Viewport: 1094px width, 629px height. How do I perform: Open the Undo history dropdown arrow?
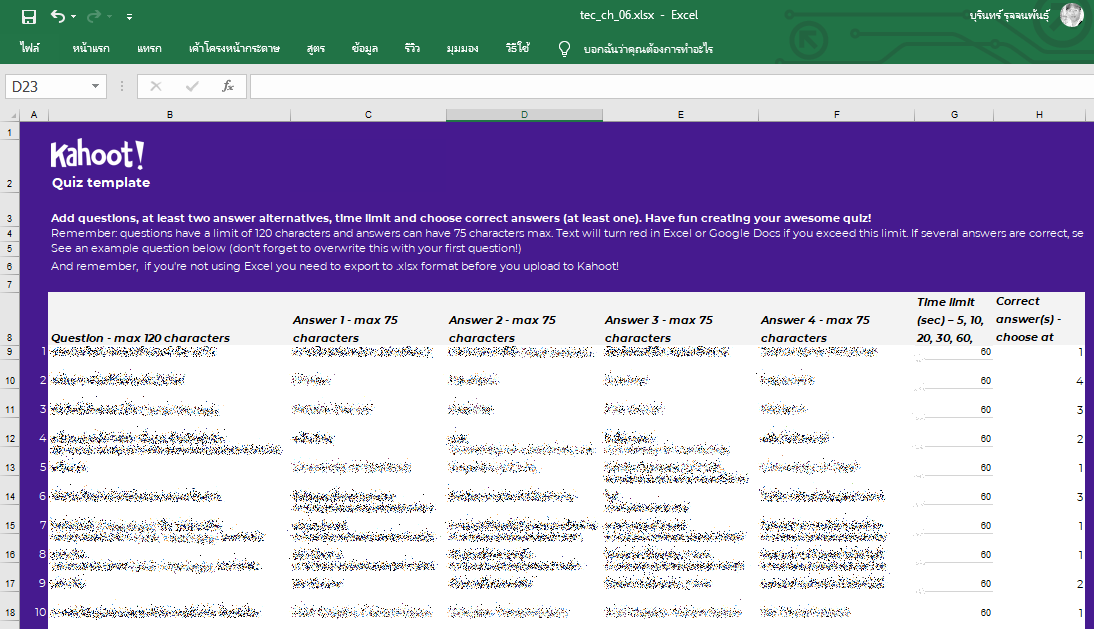pyautogui.click(x=74, y=17)
